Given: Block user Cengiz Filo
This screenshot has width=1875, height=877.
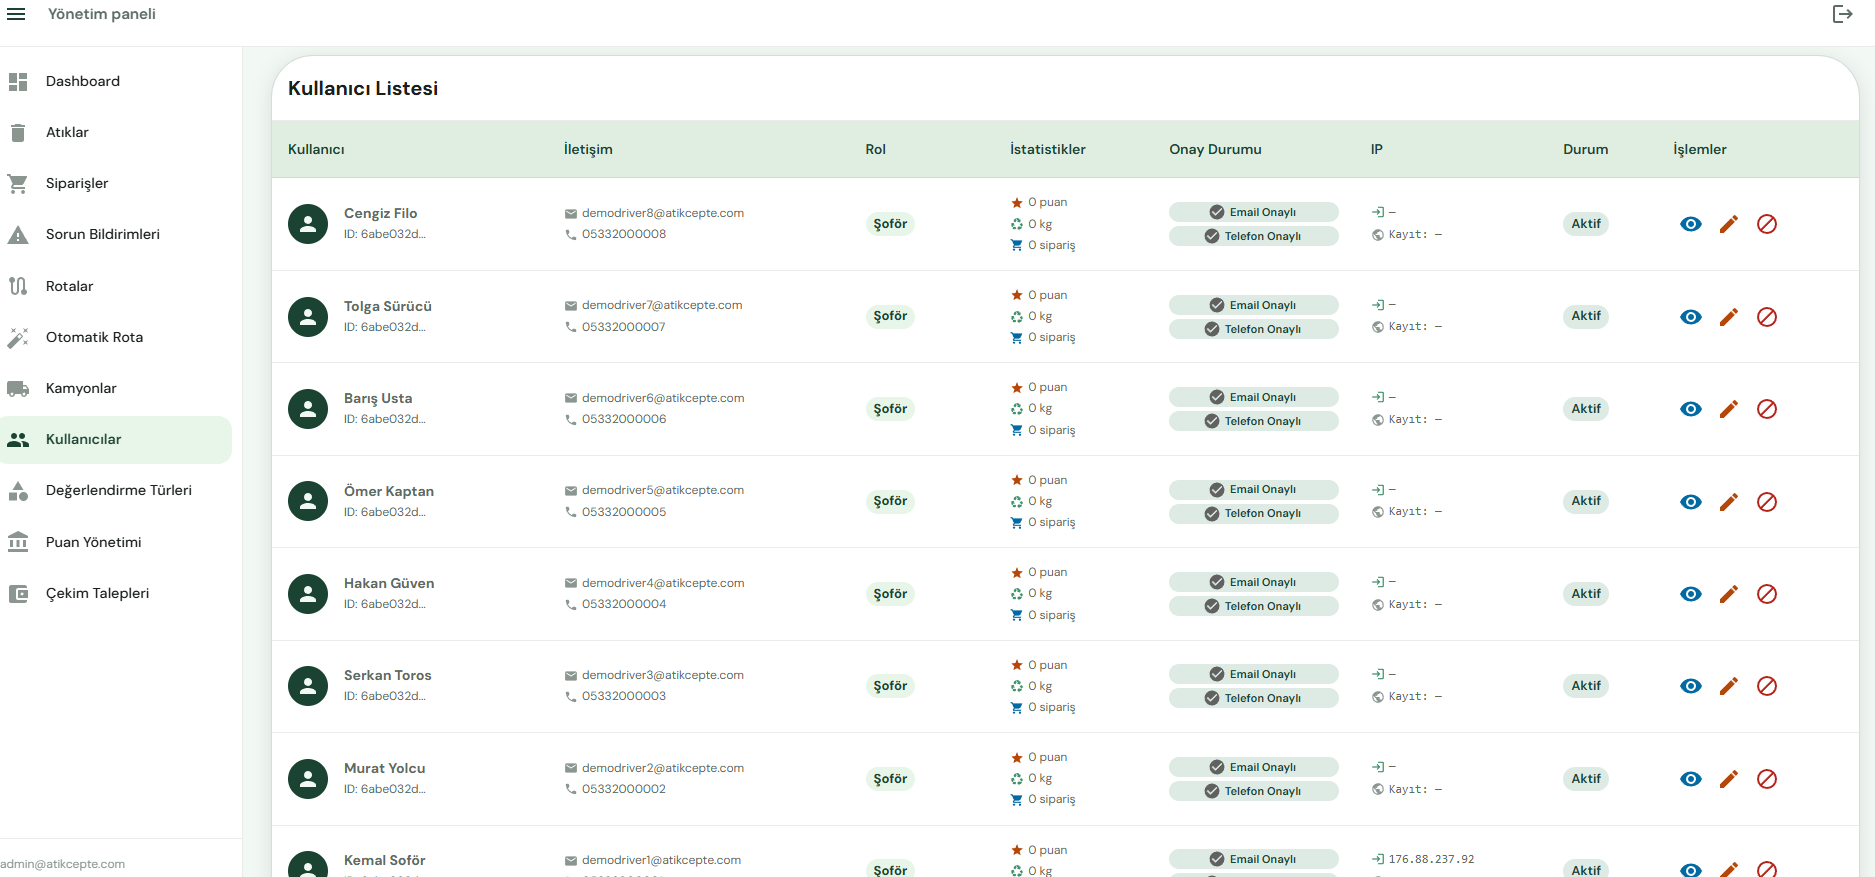Looking at the screenshot, I should pos(1767,224).
